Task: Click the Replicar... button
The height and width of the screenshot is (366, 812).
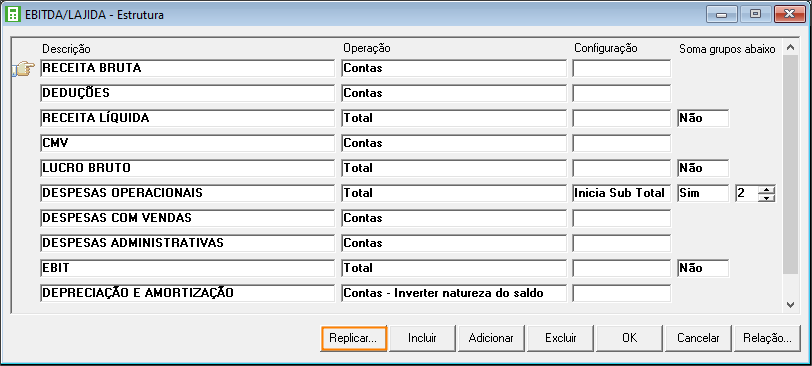Action: pos(354,339)
